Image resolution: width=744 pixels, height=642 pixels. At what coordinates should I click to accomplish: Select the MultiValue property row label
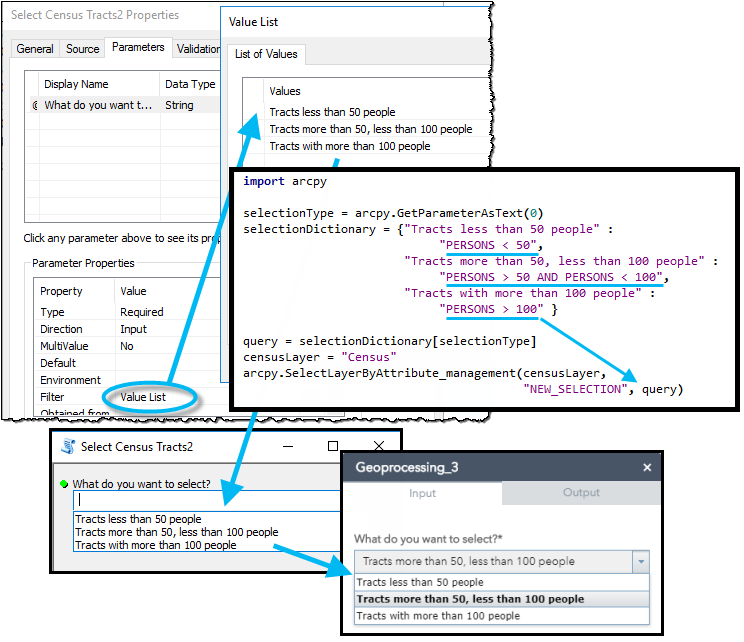click(64, 346)
